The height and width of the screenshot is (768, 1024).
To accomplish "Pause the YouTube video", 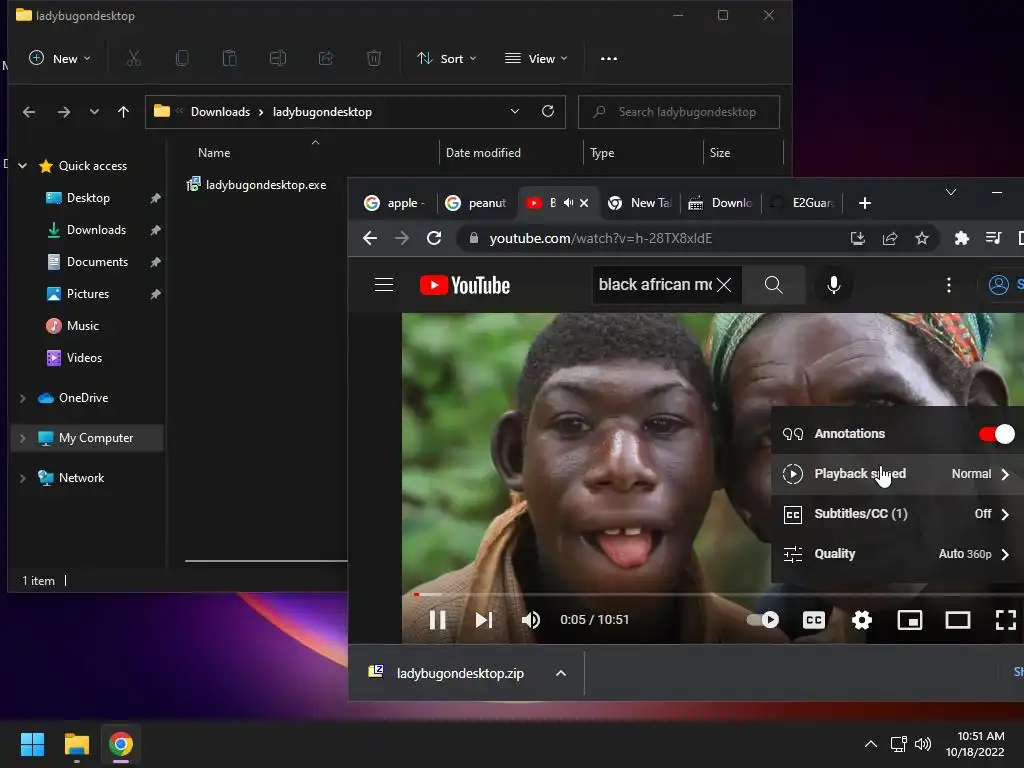I will click(438, 620).
